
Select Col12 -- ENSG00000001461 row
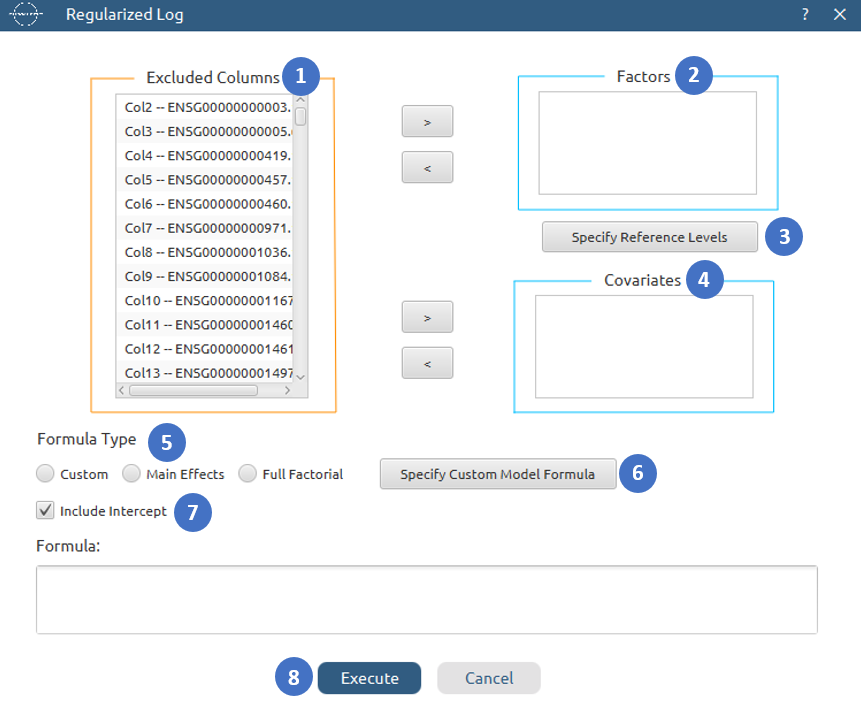coord(205,349)
